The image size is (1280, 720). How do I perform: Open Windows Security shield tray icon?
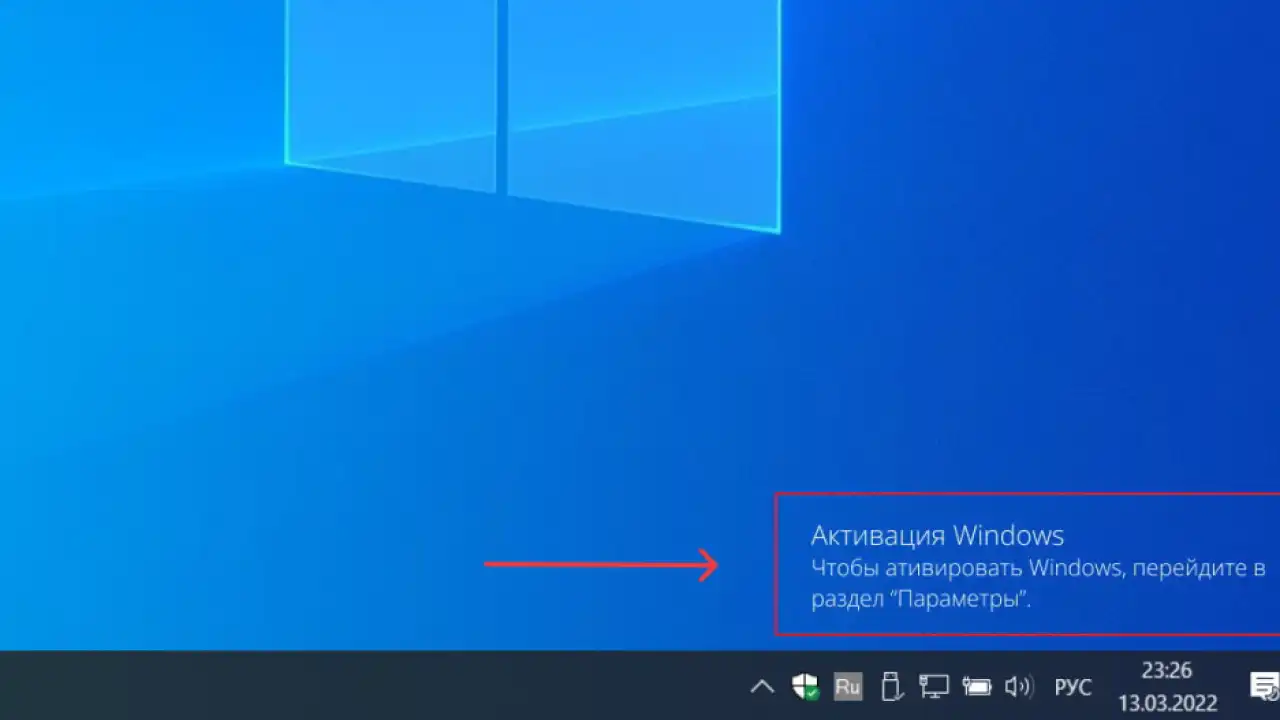805,686
